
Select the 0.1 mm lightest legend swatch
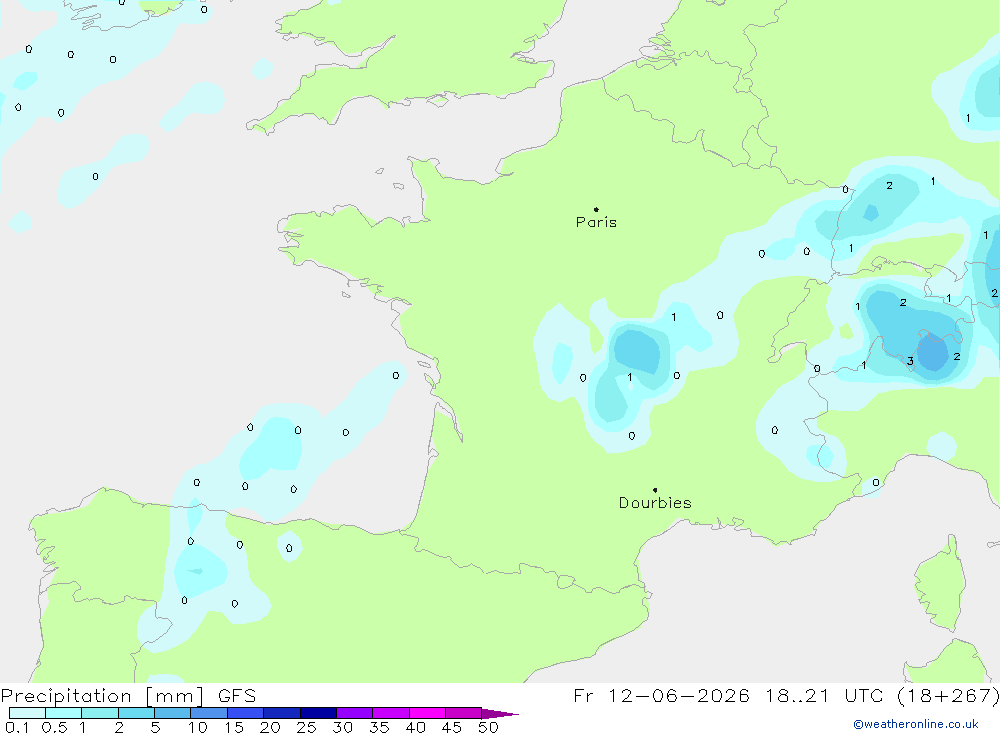click(x=27, y=713)
